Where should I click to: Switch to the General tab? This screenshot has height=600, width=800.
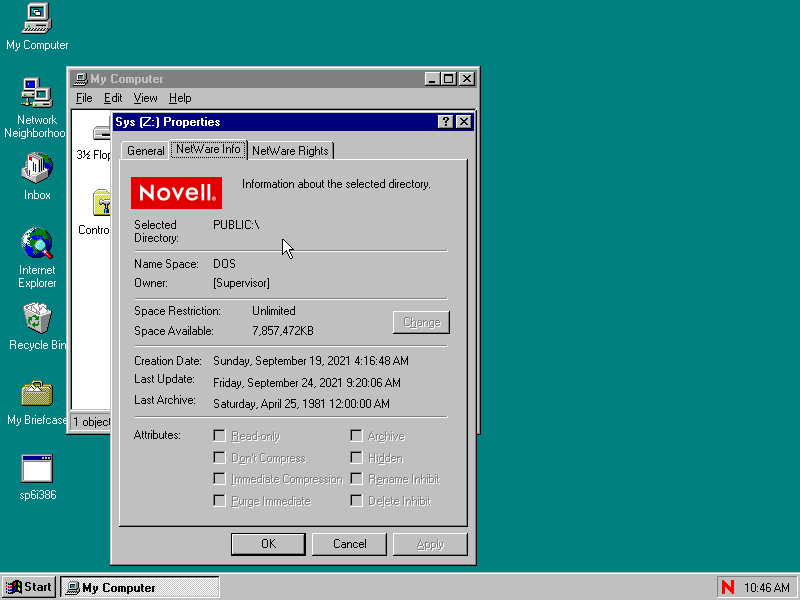pos(145,151)
